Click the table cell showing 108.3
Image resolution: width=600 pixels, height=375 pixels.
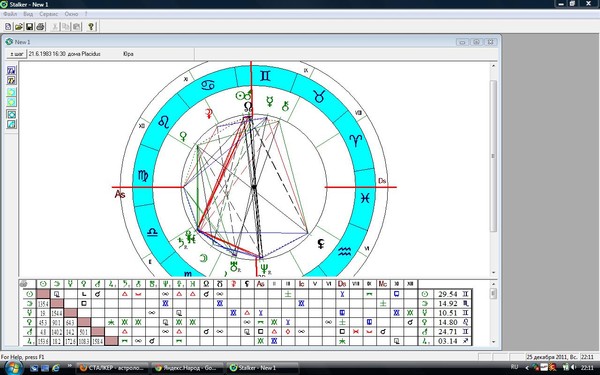point(84,341)
